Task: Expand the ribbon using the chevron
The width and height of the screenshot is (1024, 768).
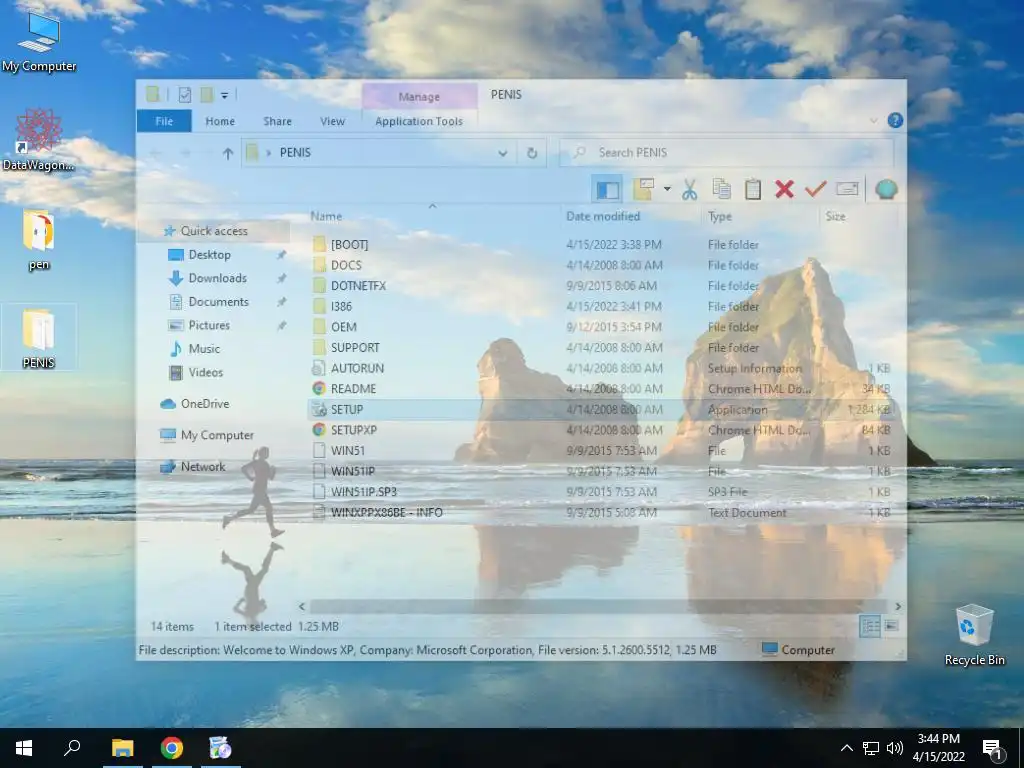Action: click(873, 121)
